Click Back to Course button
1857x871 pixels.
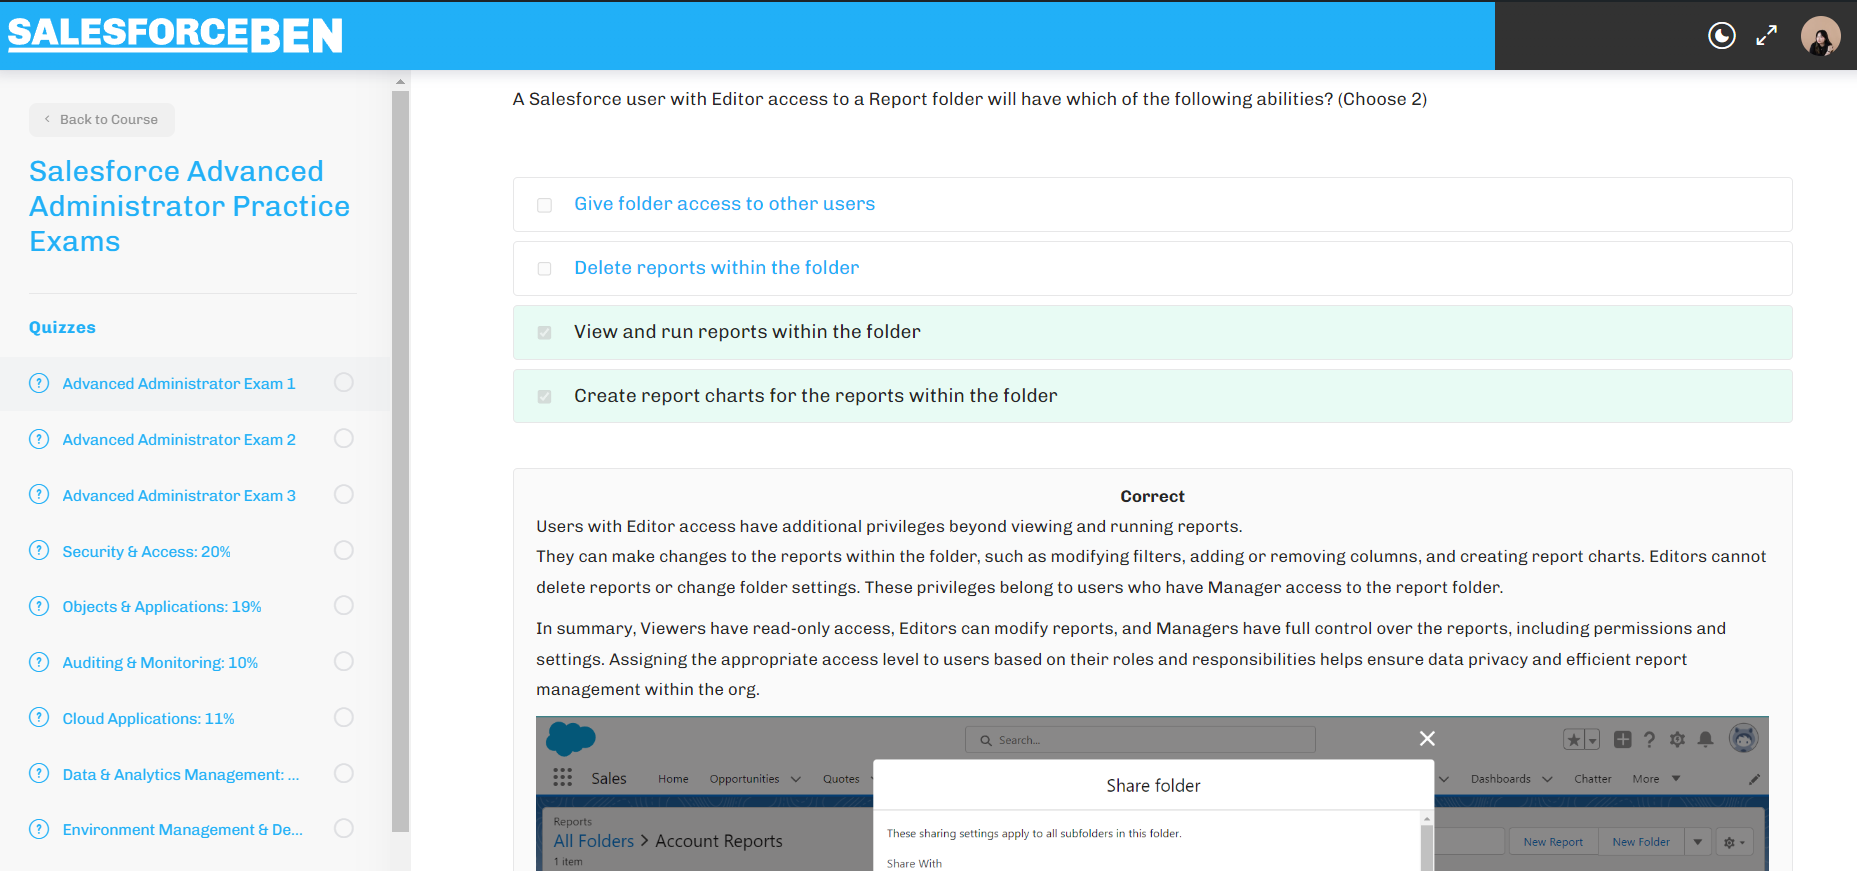point(101,120)
